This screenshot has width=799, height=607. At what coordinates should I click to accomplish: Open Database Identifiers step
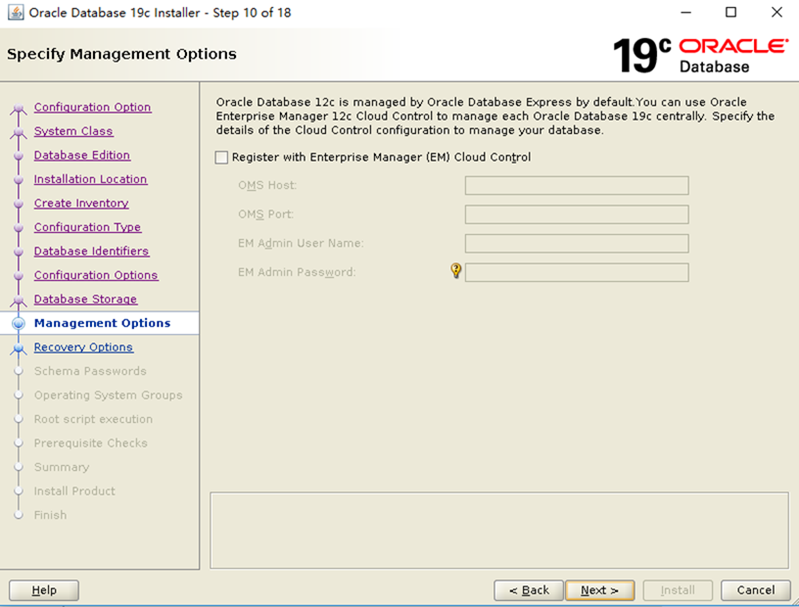[x=91, y=251]
